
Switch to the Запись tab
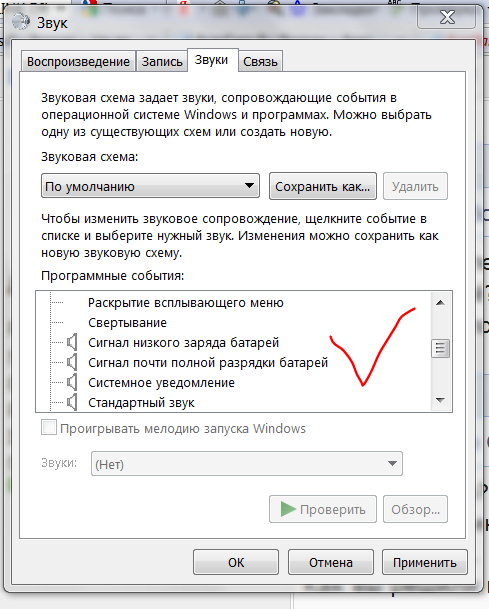click(x=162, y=61)
